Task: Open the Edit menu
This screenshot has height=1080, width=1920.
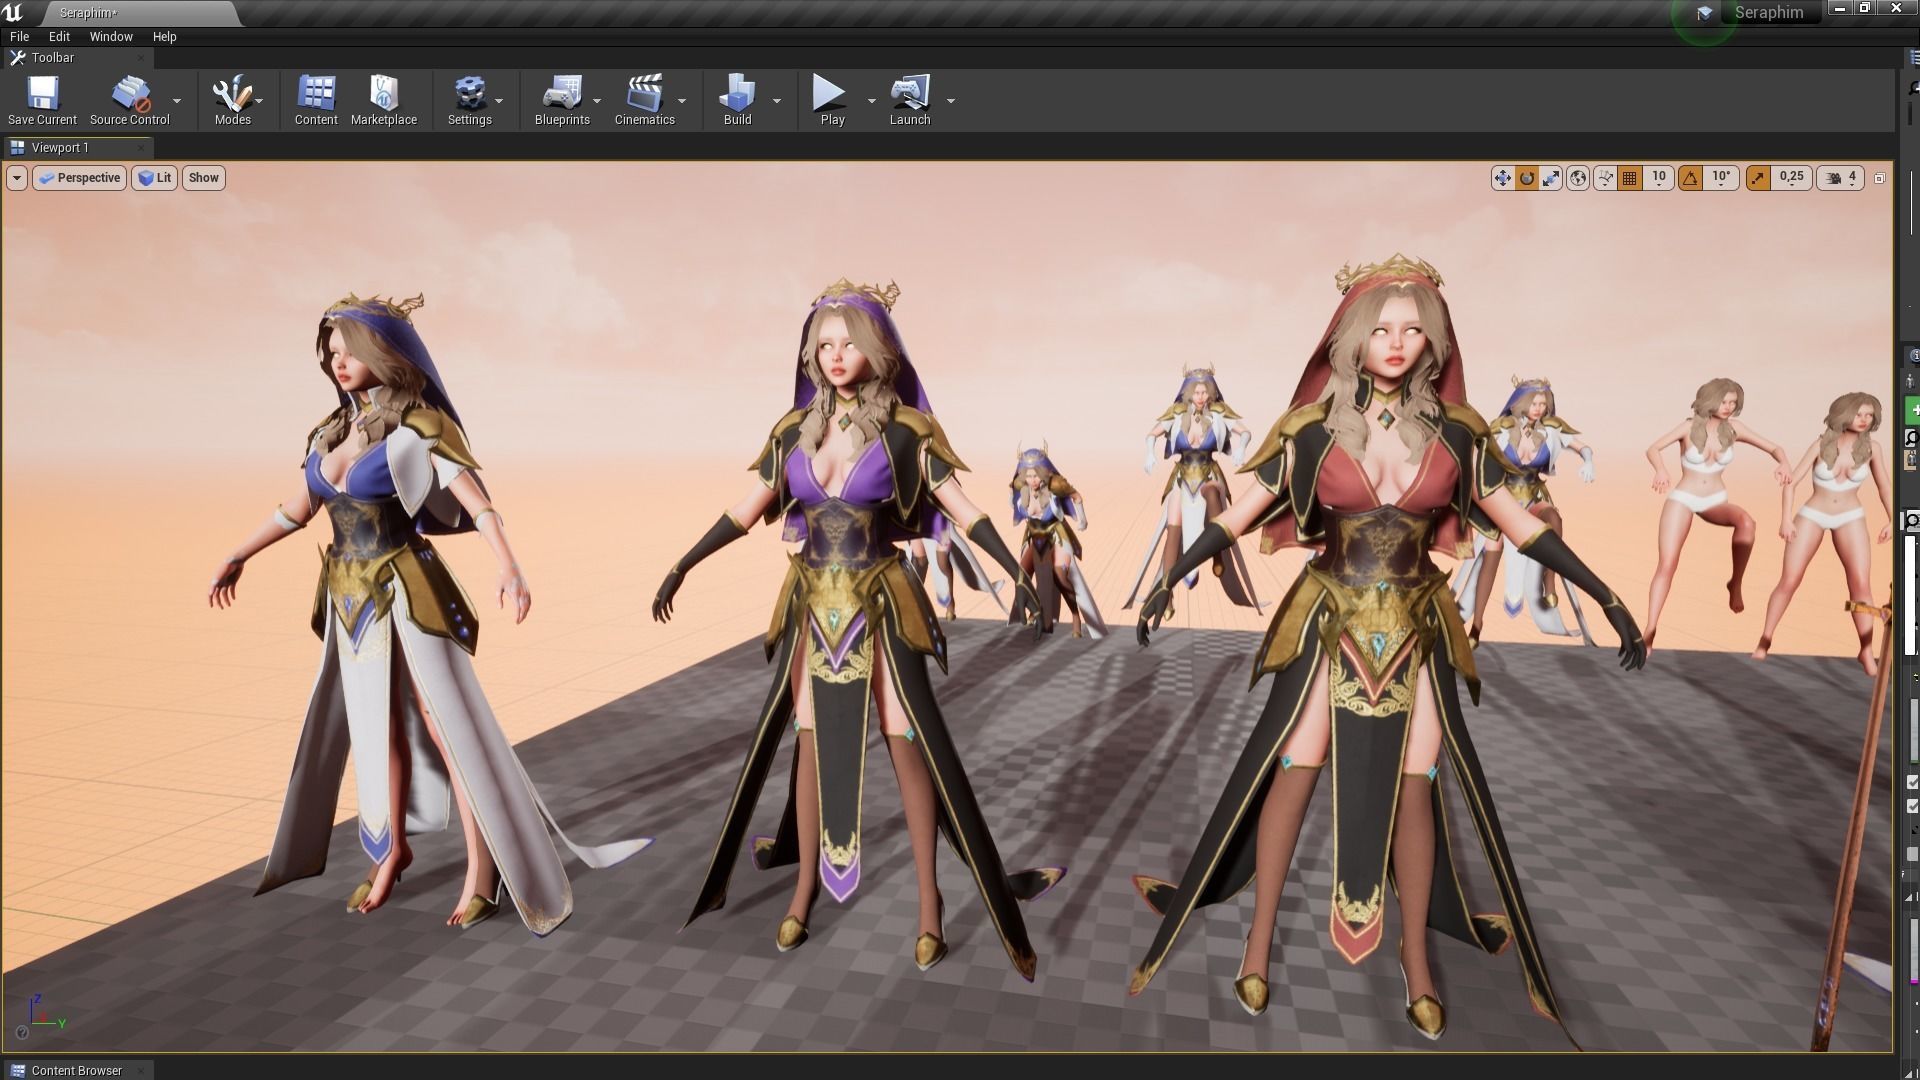Action: pos(59,36)
